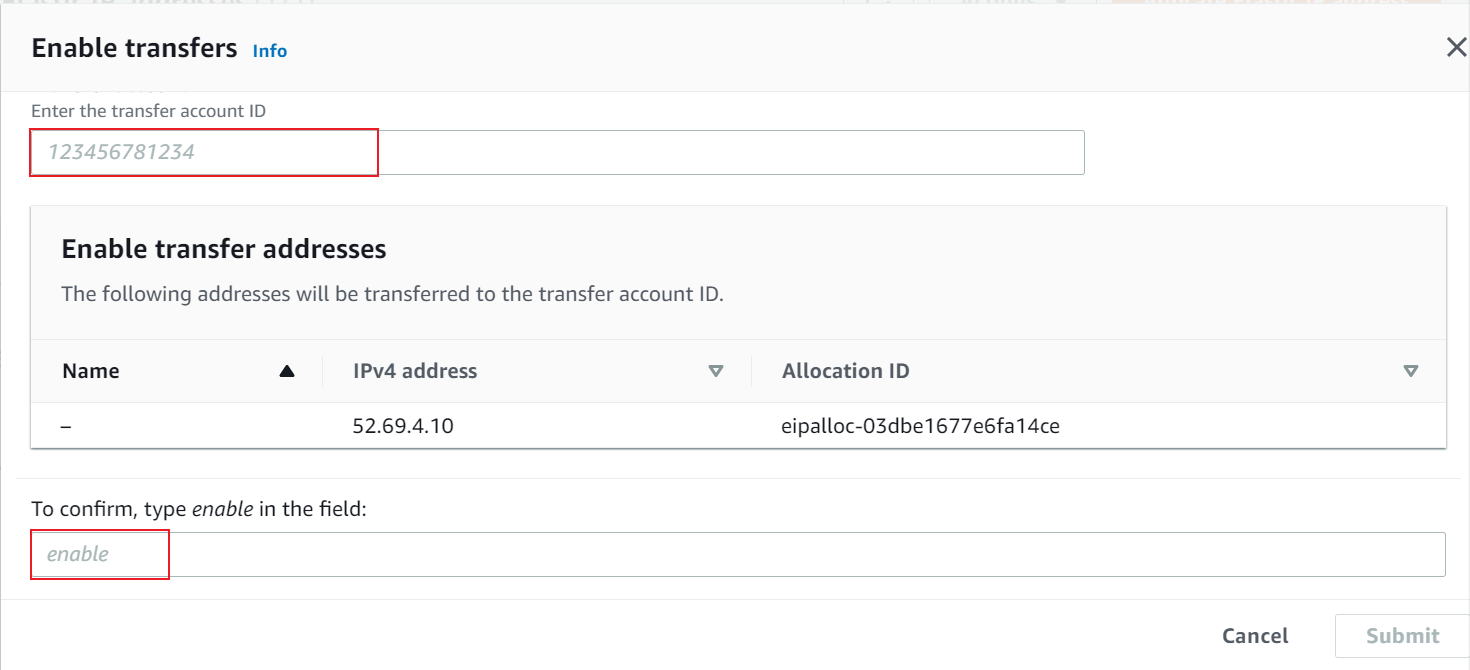Image resolution: width=1470 pixels, height=670 pixels.
Task: Sort by the Allocation ID column header
Action: tap(846, 371)
